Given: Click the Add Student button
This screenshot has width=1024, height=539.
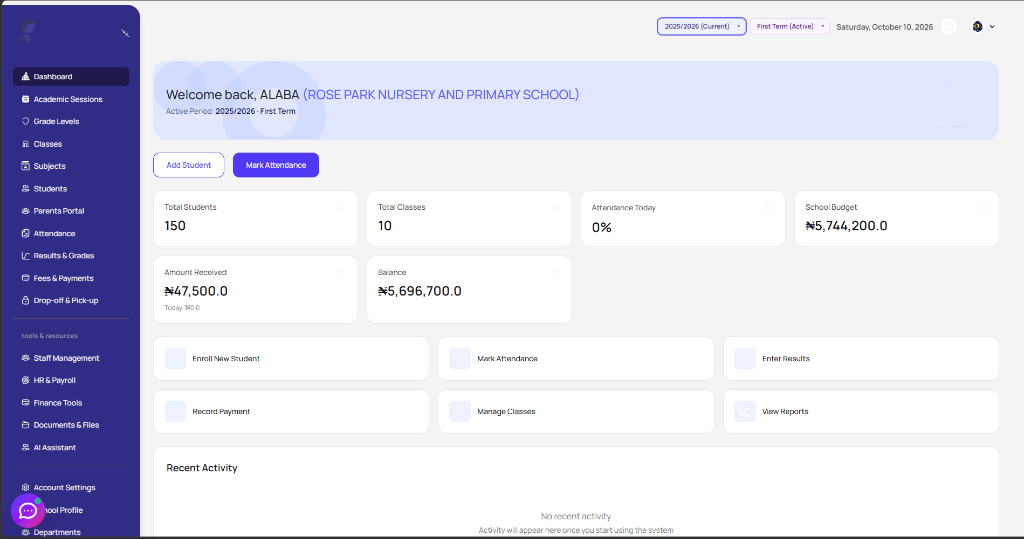Looking at the screenshot, I should tap(189, 165).
